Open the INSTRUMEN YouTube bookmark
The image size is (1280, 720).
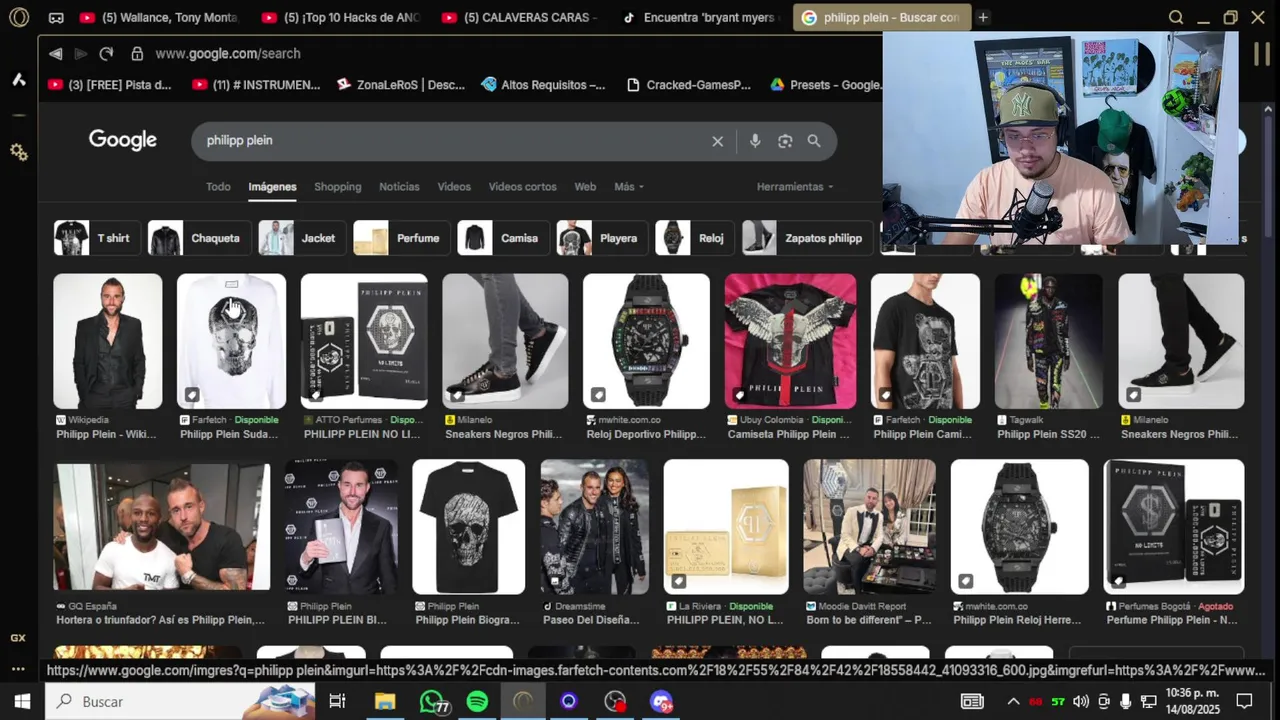pos(256,85)
